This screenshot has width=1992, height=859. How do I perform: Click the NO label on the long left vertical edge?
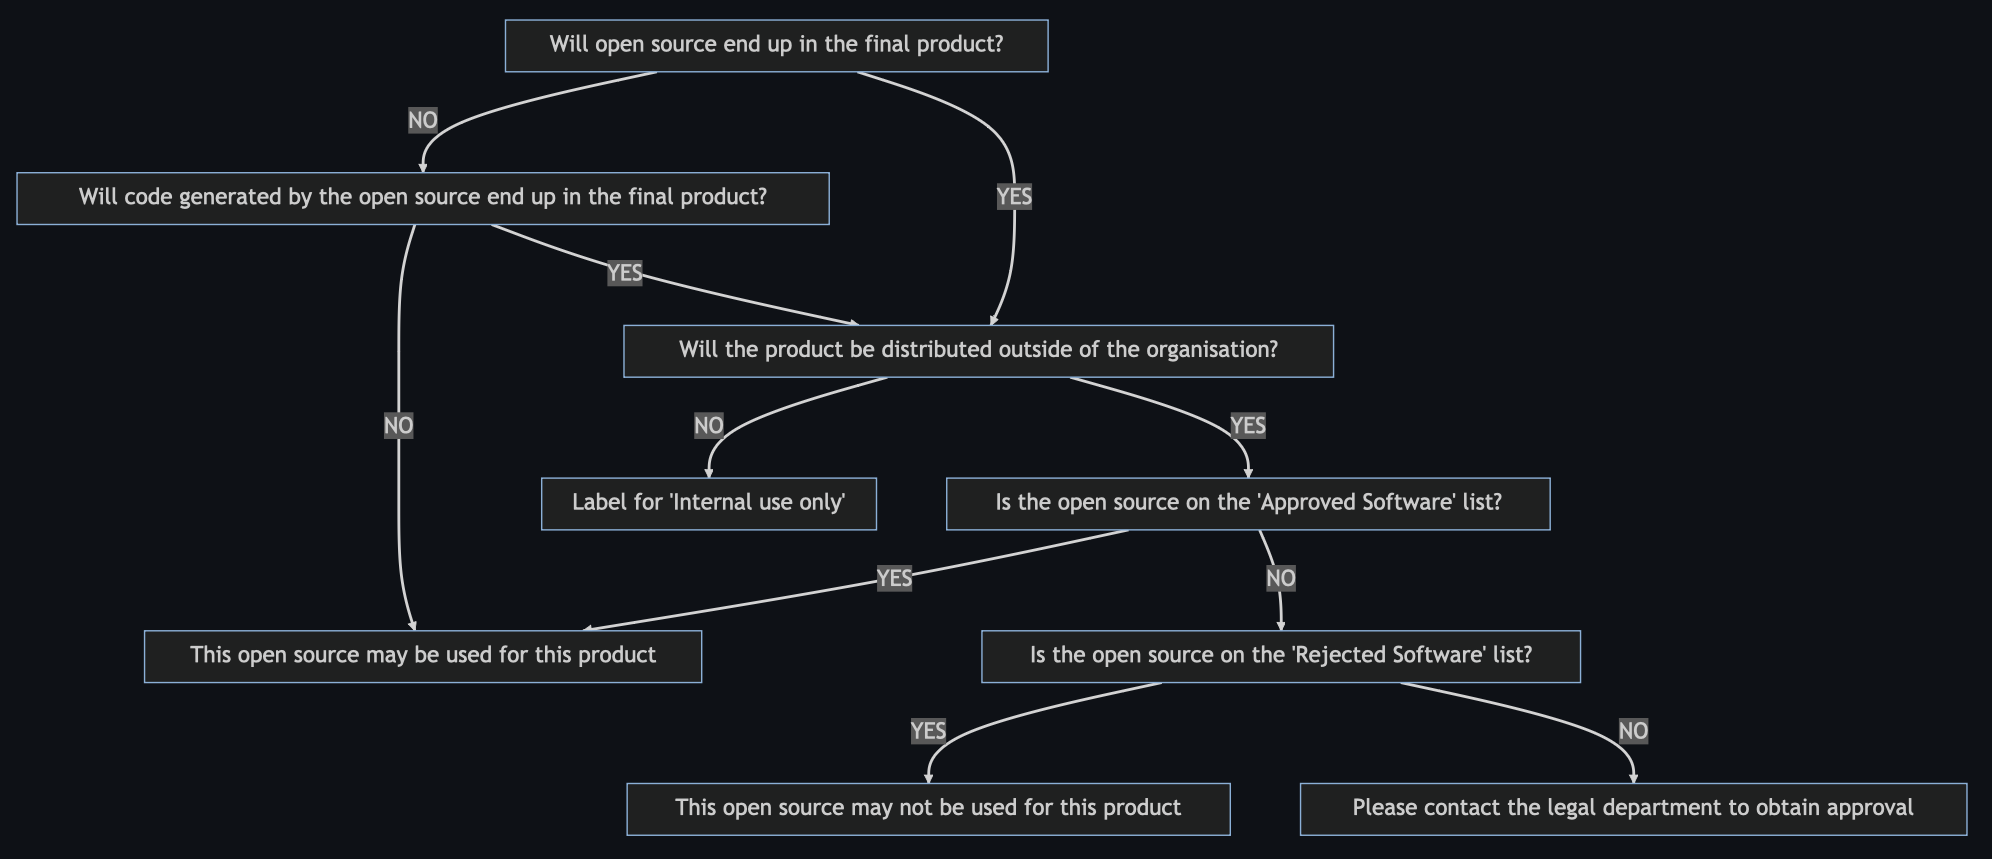tap(399, 426)
